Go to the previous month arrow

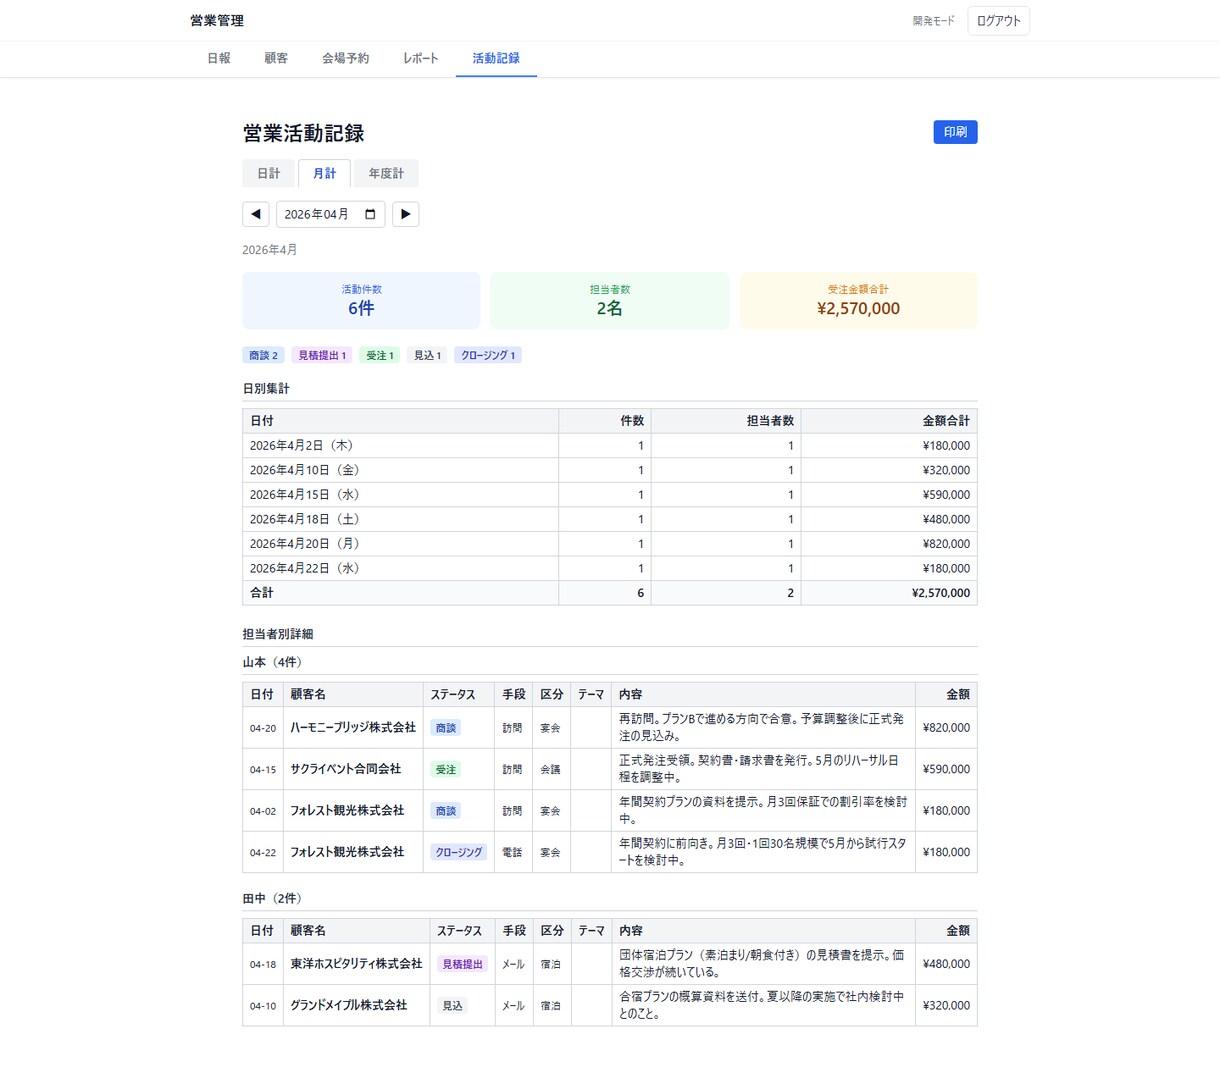click(x=256, y=214)
